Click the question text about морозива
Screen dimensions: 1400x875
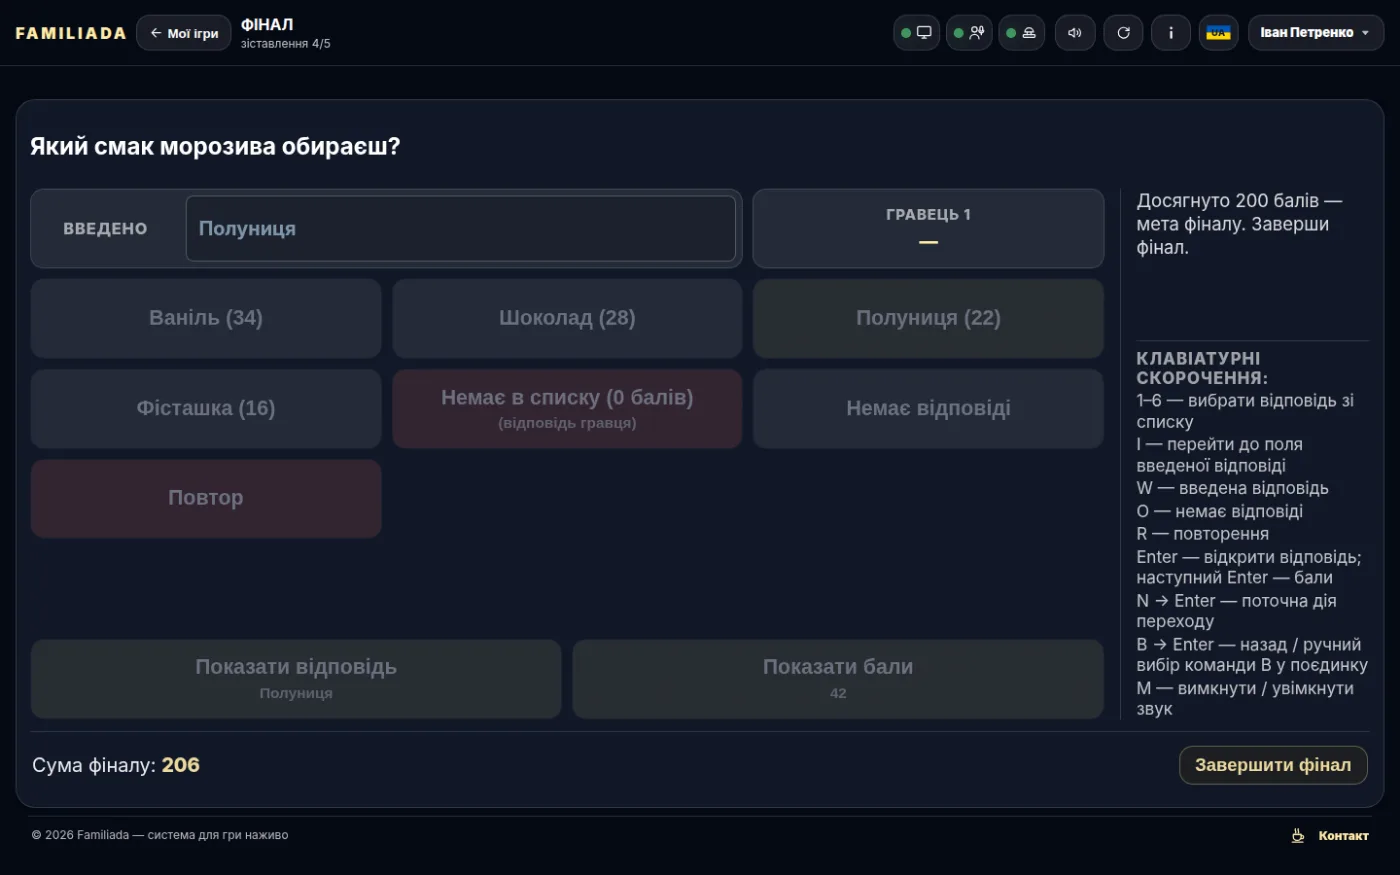click(x=215, y=146)
